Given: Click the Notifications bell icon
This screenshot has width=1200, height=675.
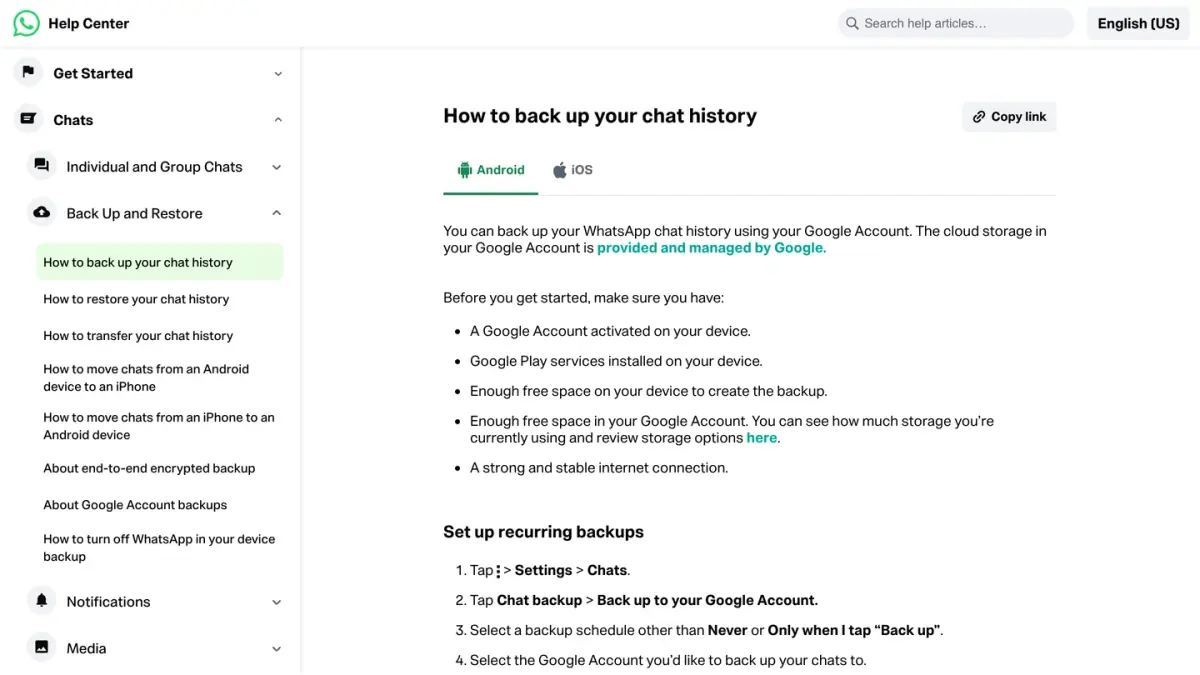Looking at the screenshot, I should coord(41,601).
